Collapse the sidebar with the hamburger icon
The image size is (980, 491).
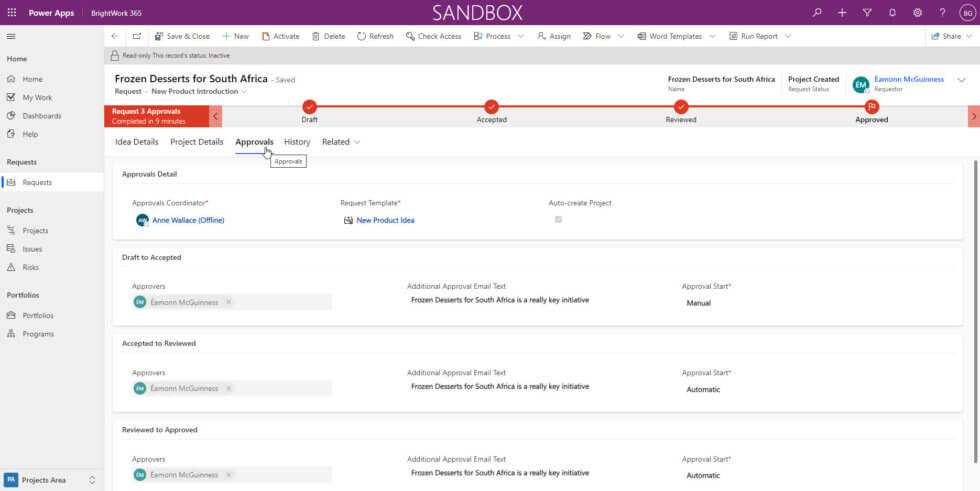click(11, 36)
